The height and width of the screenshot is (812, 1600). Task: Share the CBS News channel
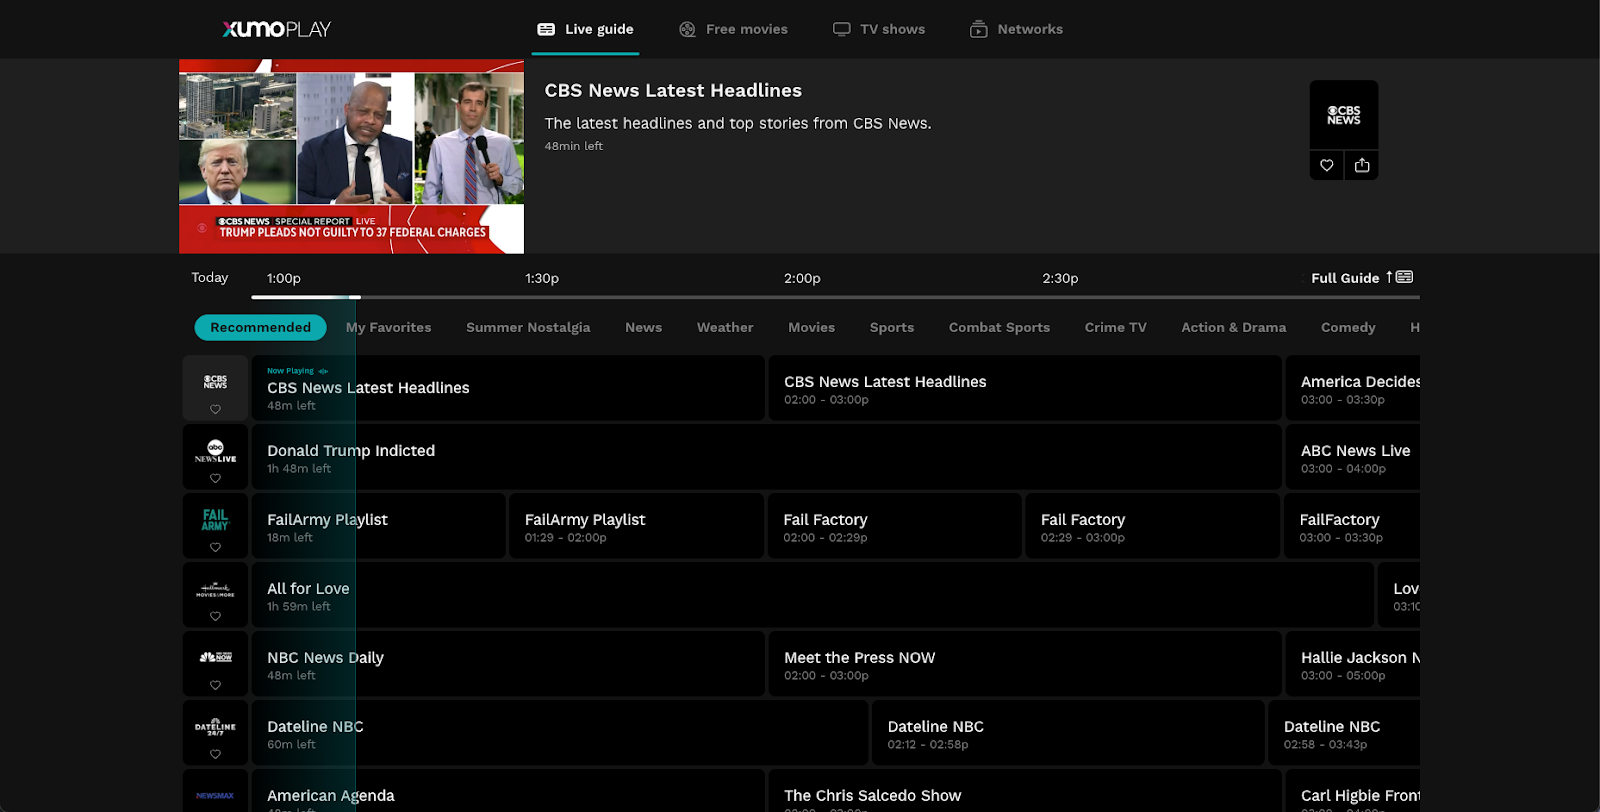1361,165
